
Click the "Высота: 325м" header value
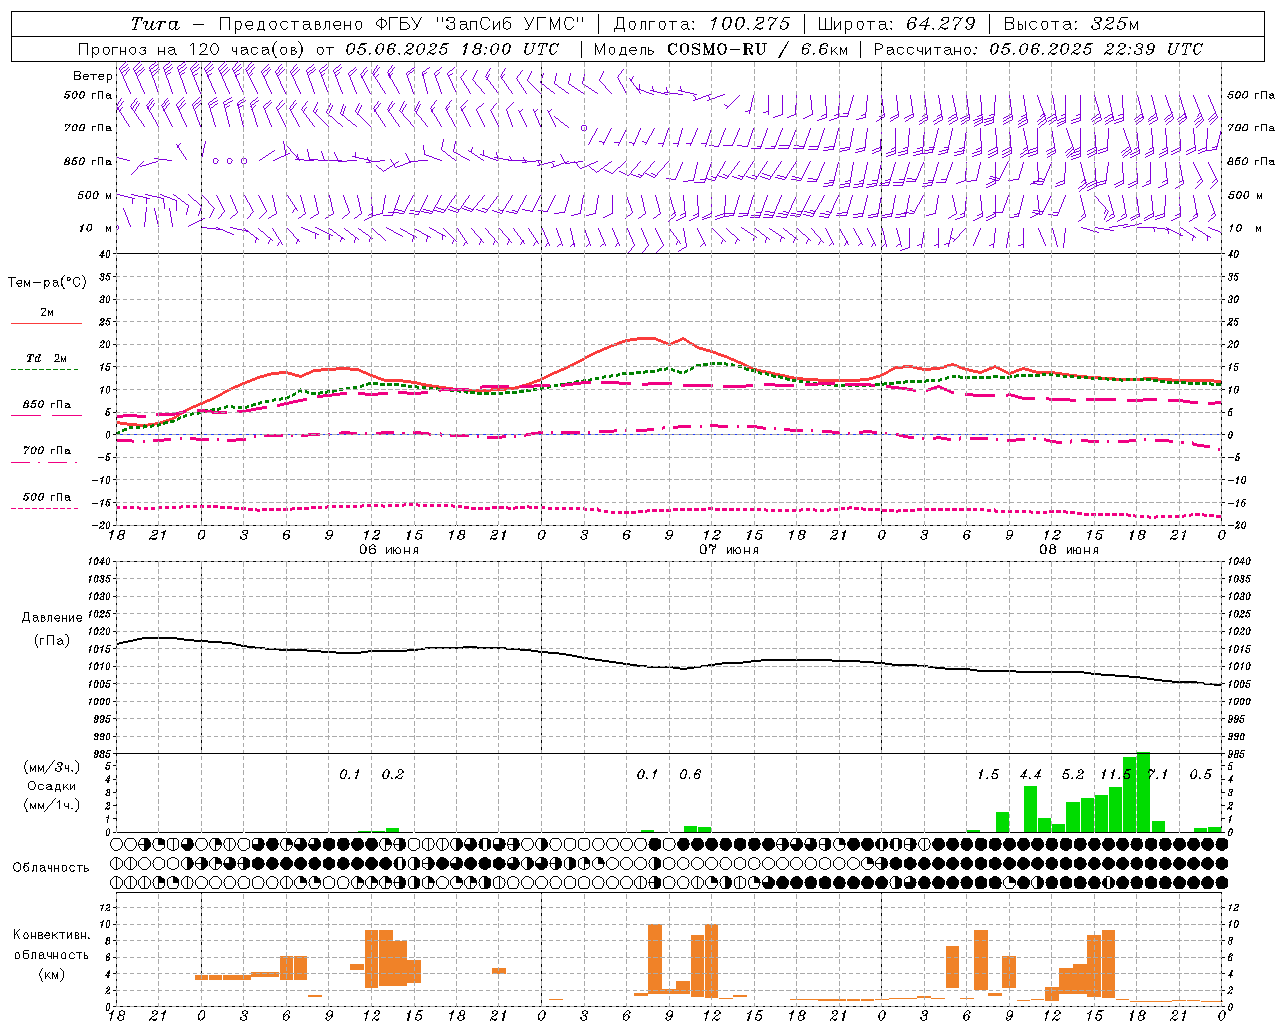[x=1071, y=24]
